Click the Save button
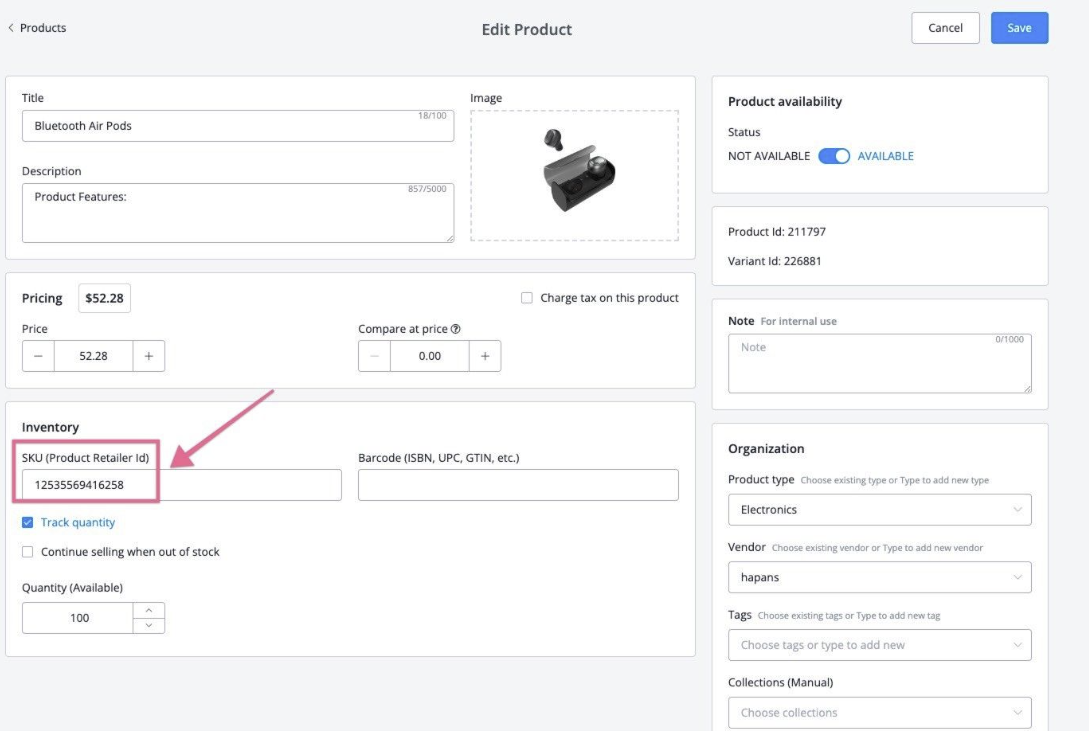 1019,28
